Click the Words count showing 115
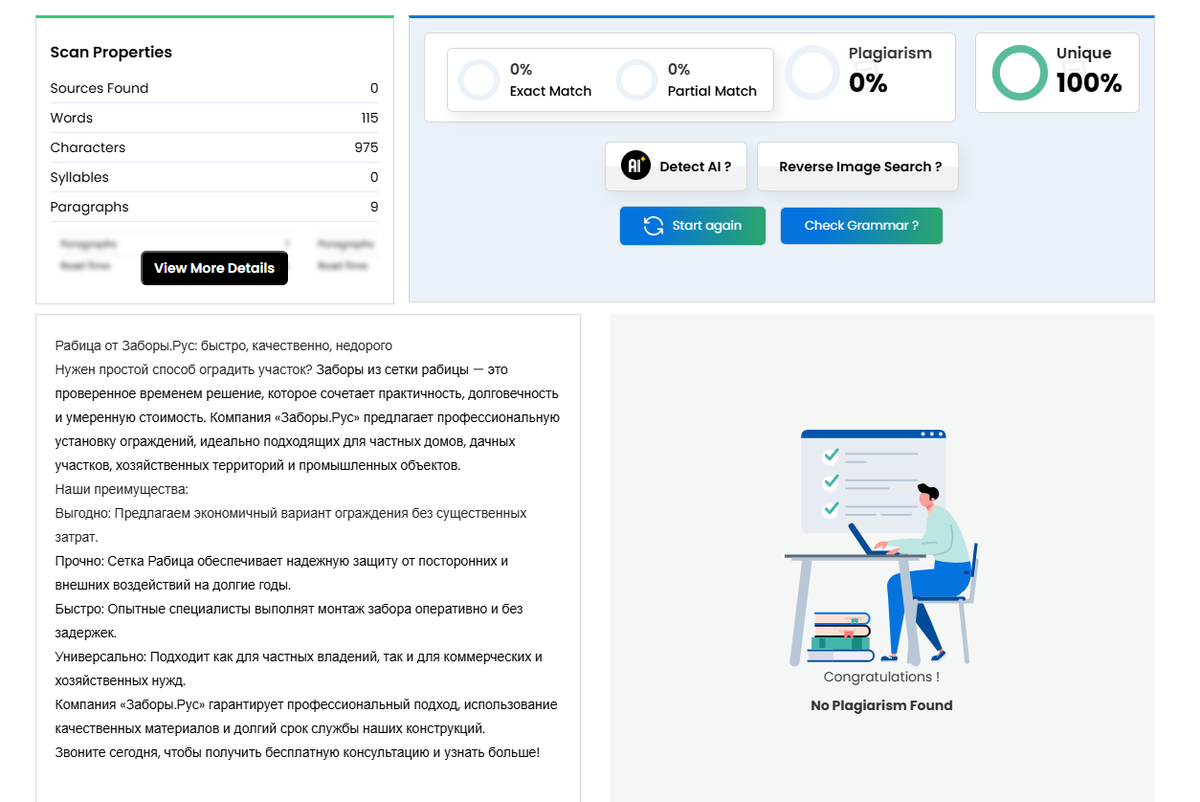The height and width of the screenshot is (802, 1200). pyautogui.click(x=214, y=117)
